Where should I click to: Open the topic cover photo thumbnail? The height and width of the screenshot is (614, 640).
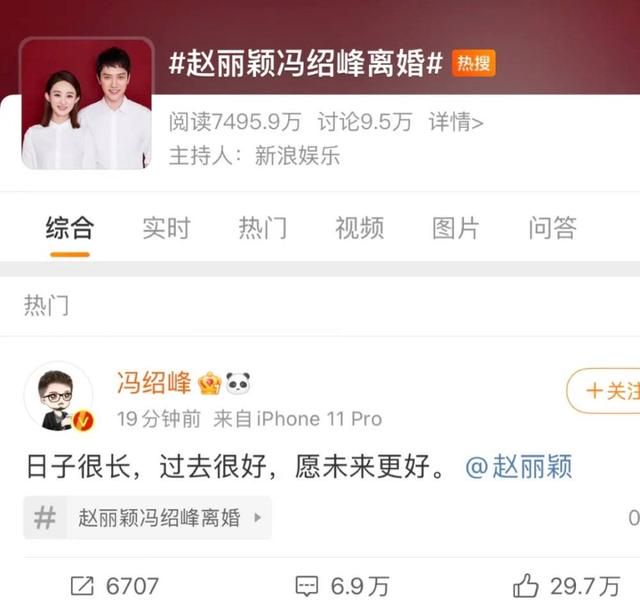click(87, 103)
